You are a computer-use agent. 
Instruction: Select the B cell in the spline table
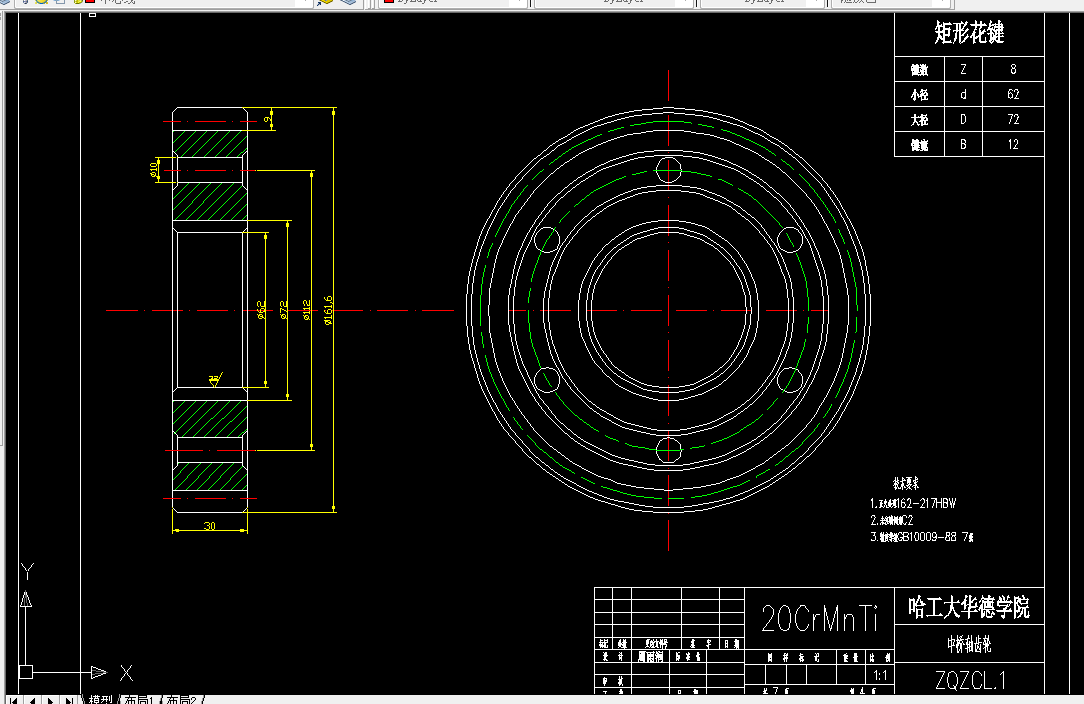click(x=963, y=144)
